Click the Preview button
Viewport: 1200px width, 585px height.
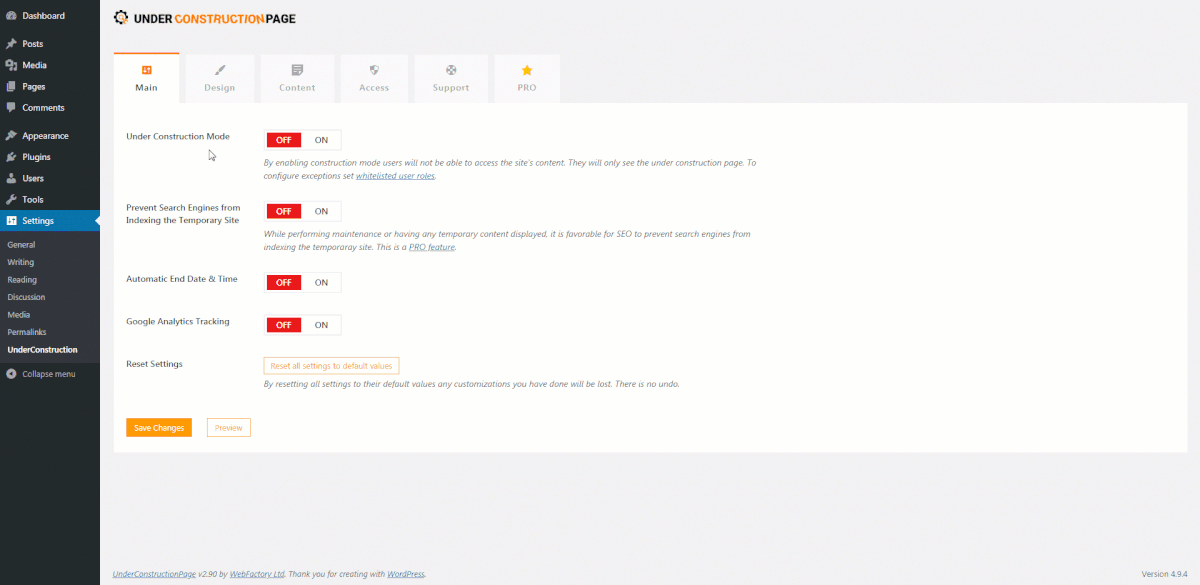pyautogui.click(x=229, y=428)
